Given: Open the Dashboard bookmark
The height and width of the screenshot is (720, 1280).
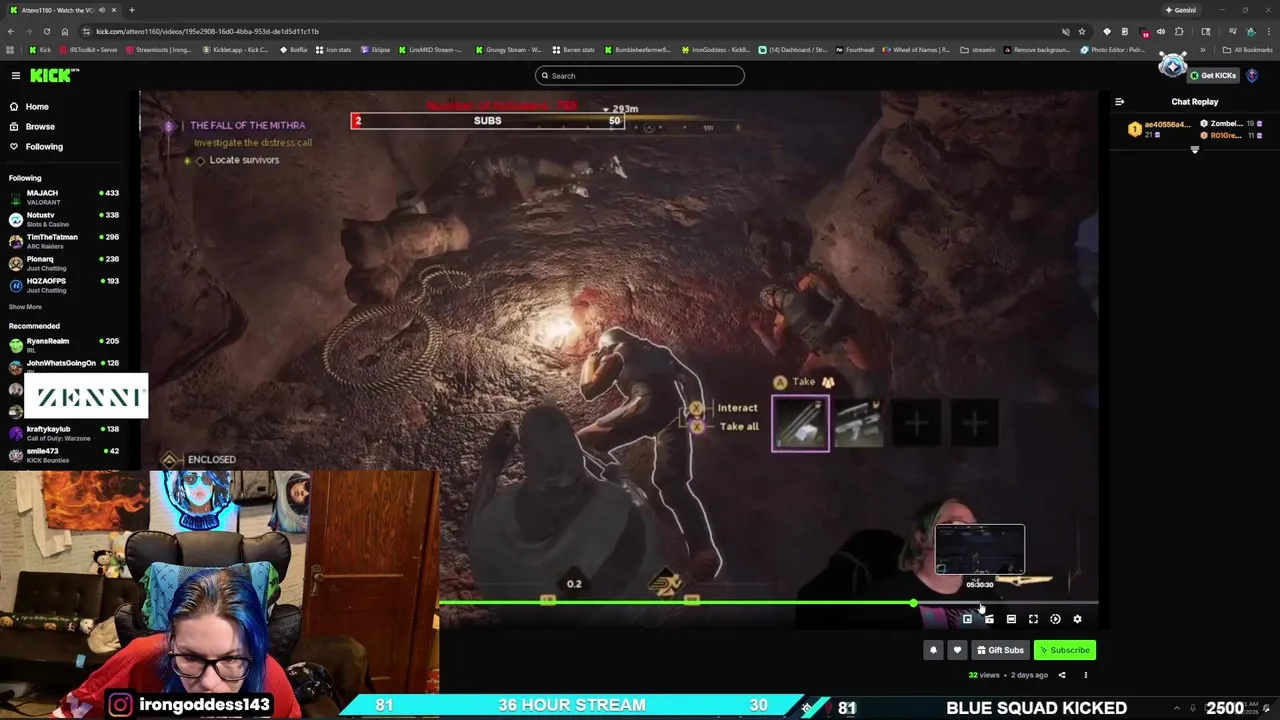Looking at the screenshot, I should pyautogui.click(x=793, y=49).
